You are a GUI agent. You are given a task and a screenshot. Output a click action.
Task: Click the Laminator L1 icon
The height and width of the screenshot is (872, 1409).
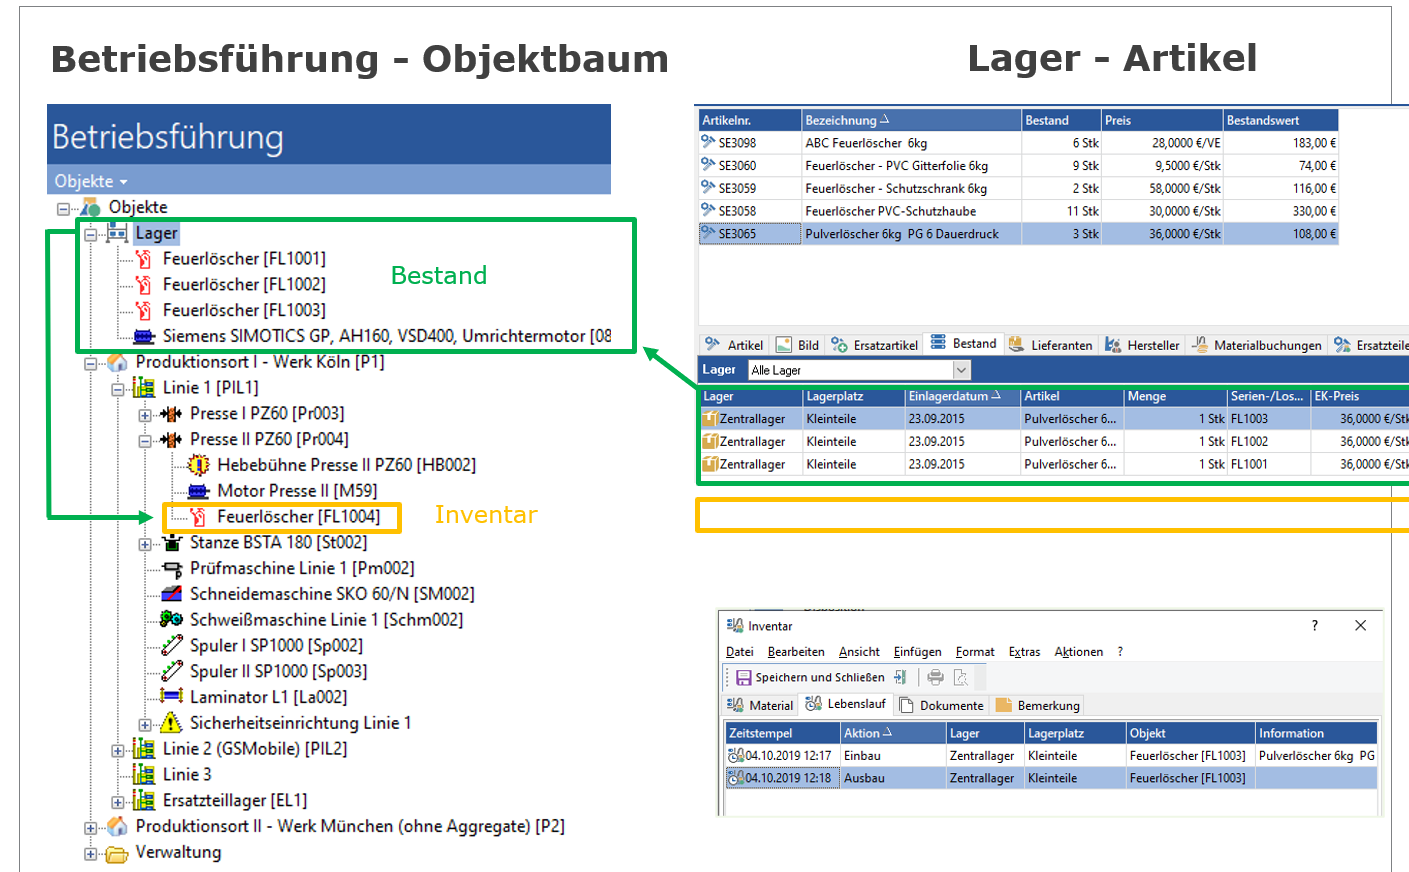click(x=171, y=697)
